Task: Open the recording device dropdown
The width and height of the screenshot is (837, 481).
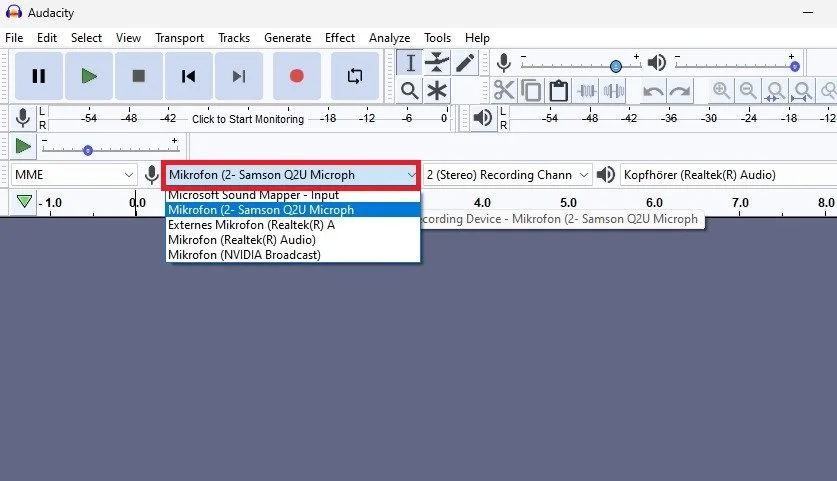Action: [291, 175]
